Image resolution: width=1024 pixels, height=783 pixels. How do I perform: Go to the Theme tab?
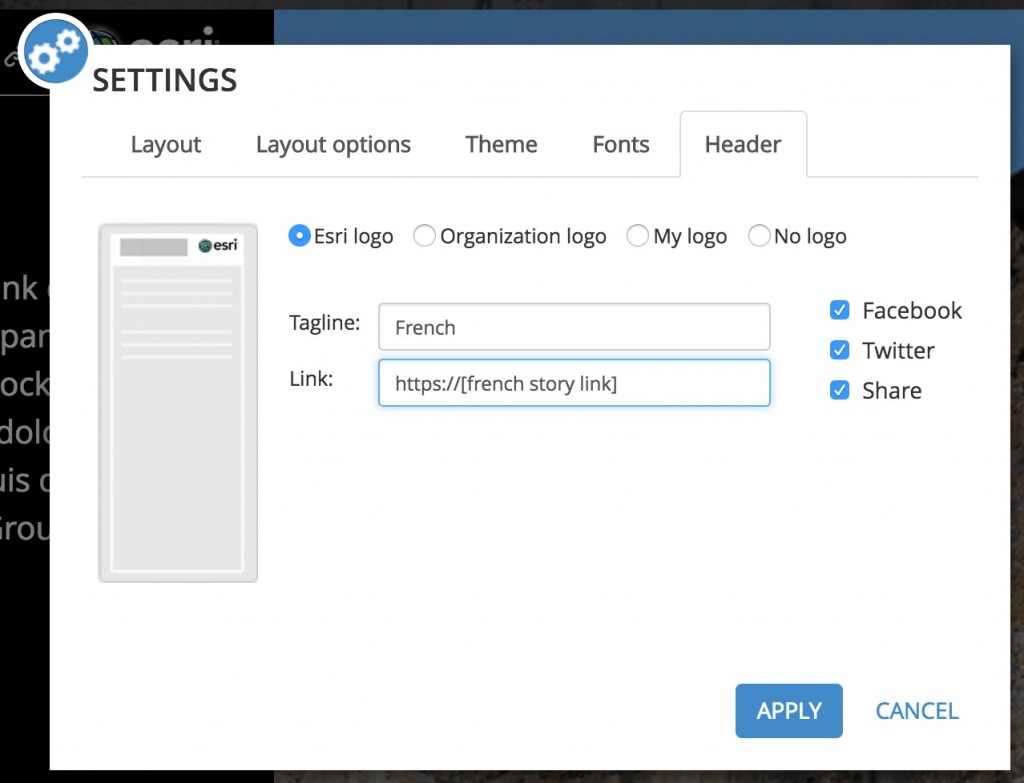click(501, 145)
